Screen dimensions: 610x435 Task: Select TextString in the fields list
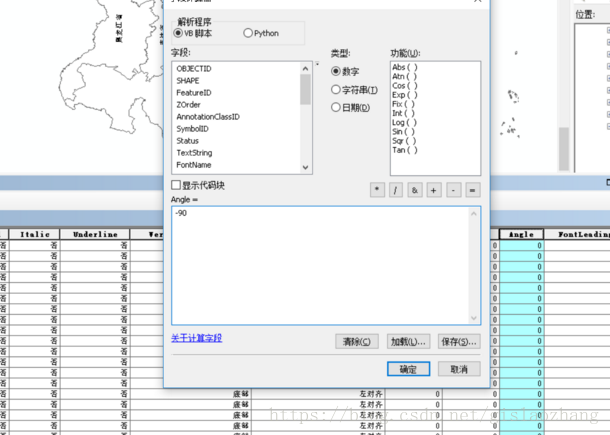pos(194,153)
